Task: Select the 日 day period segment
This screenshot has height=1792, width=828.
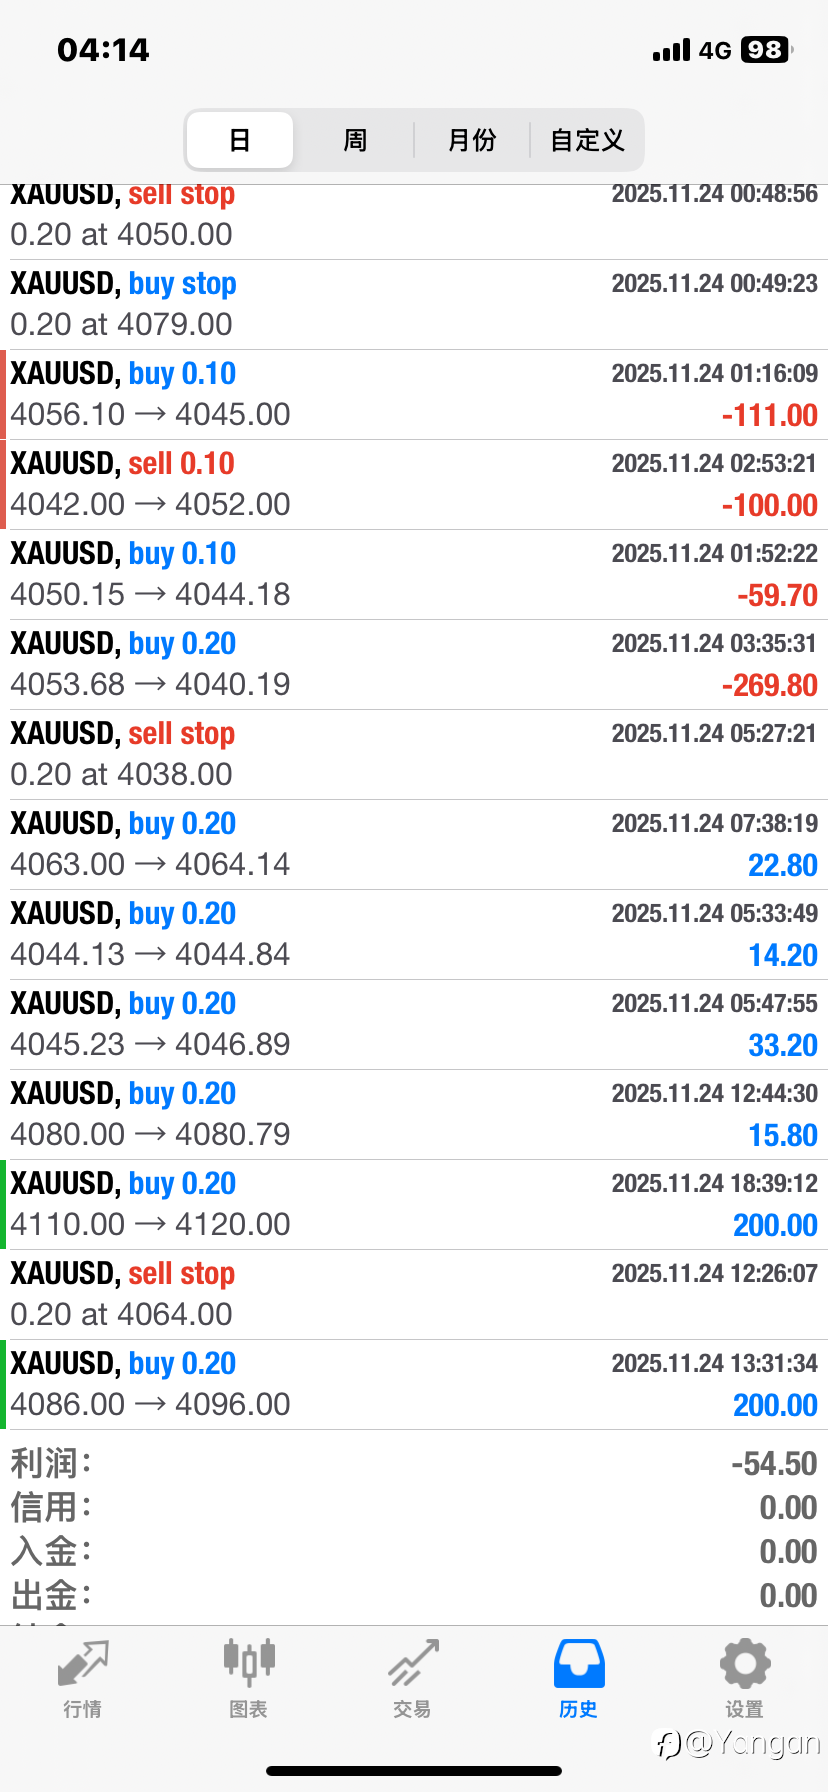Action: pos(240,140)
